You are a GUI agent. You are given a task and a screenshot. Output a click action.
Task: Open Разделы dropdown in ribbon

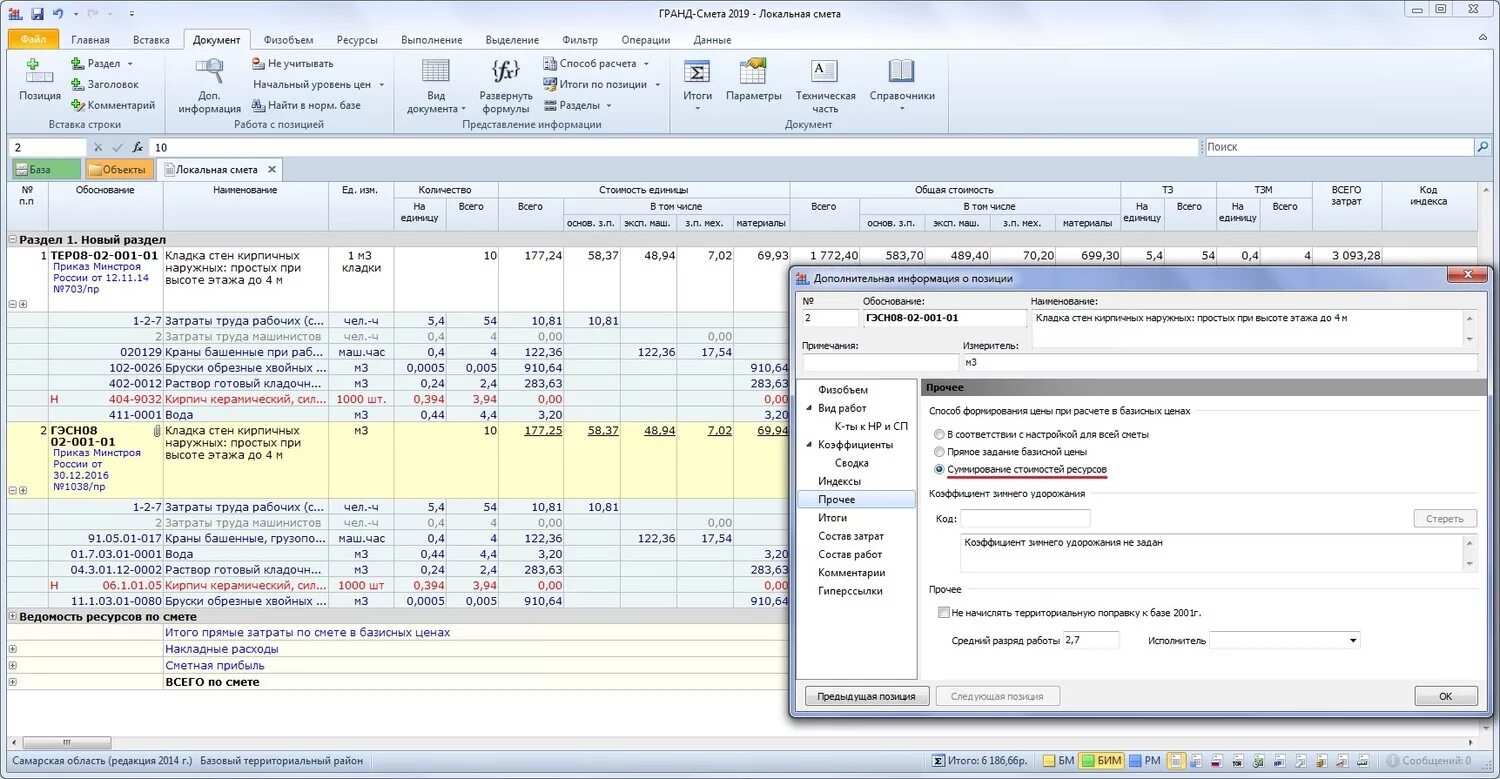[x=609, y=106]
